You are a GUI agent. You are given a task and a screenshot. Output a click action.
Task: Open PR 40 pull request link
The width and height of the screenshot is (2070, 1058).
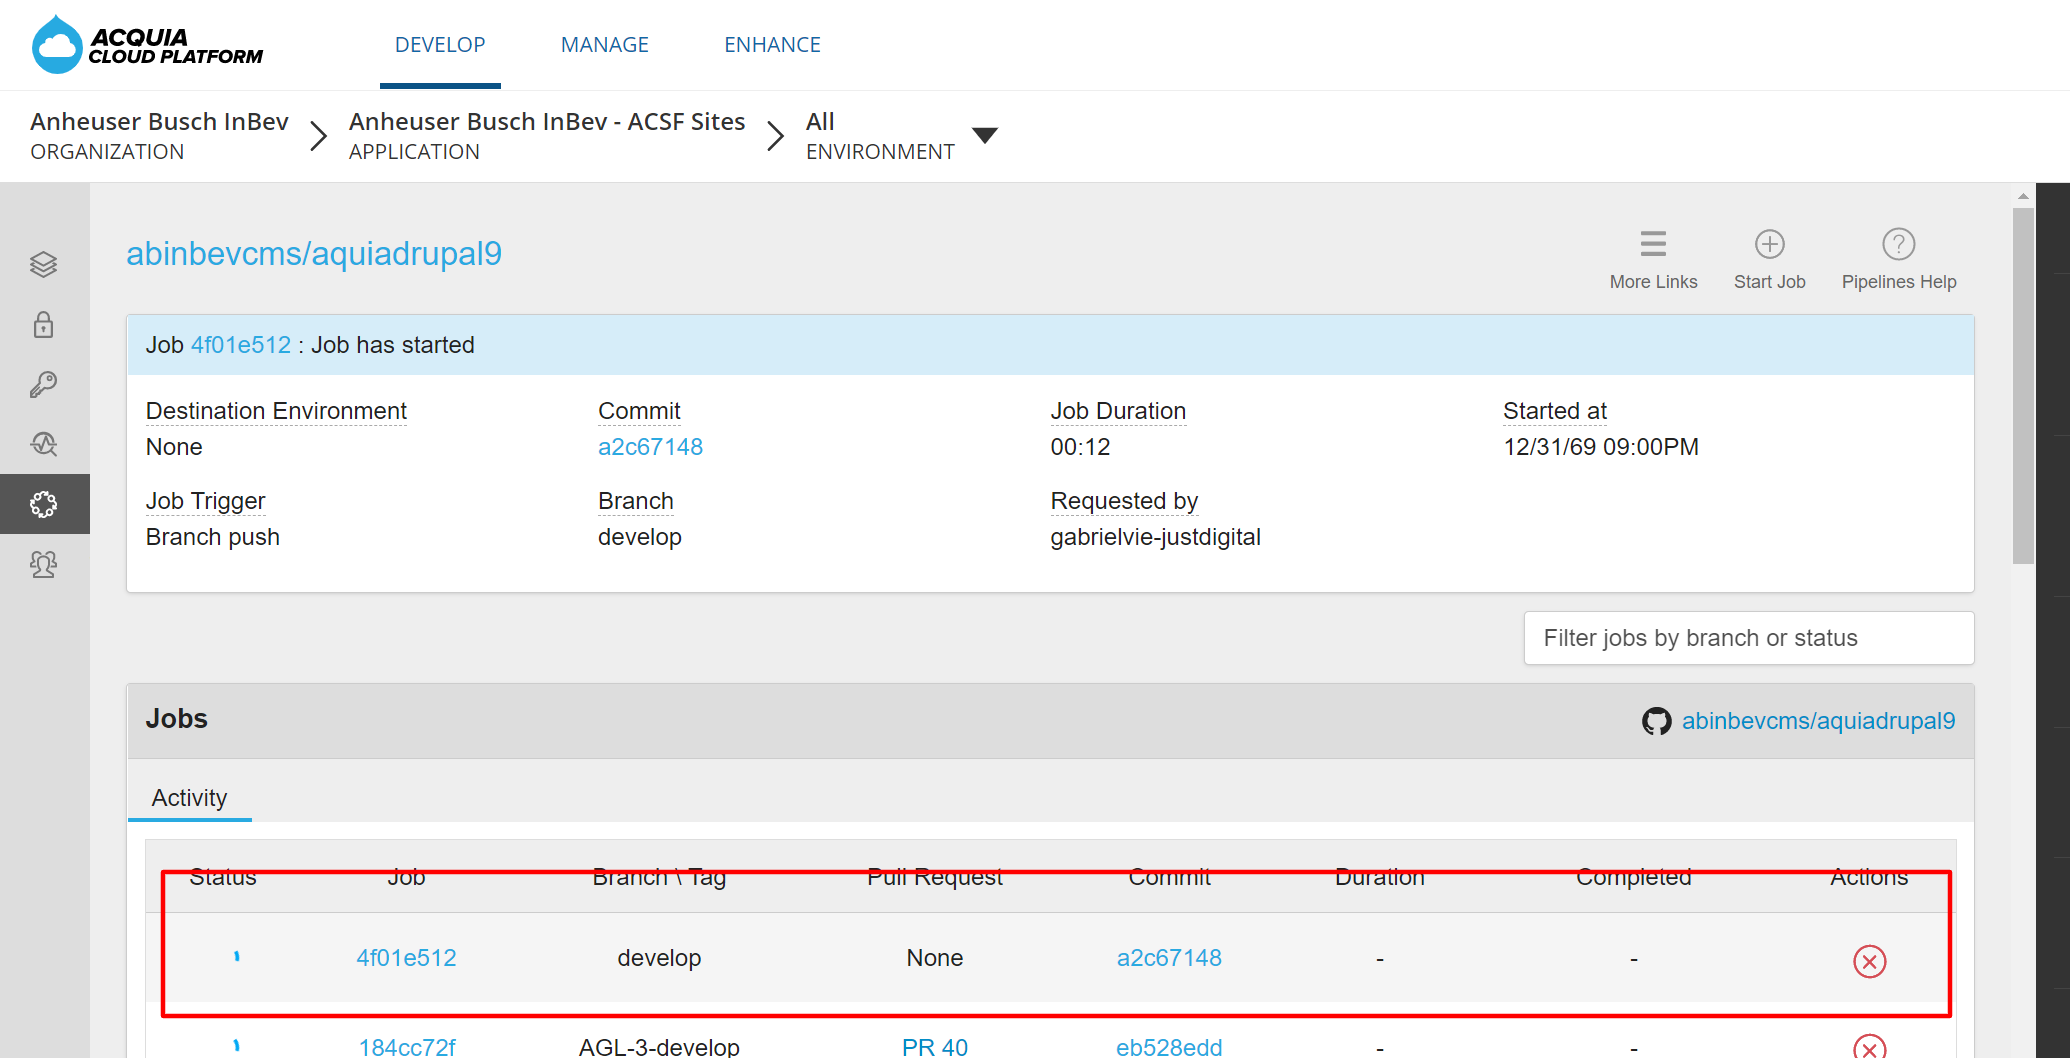tap(935, 1047)
